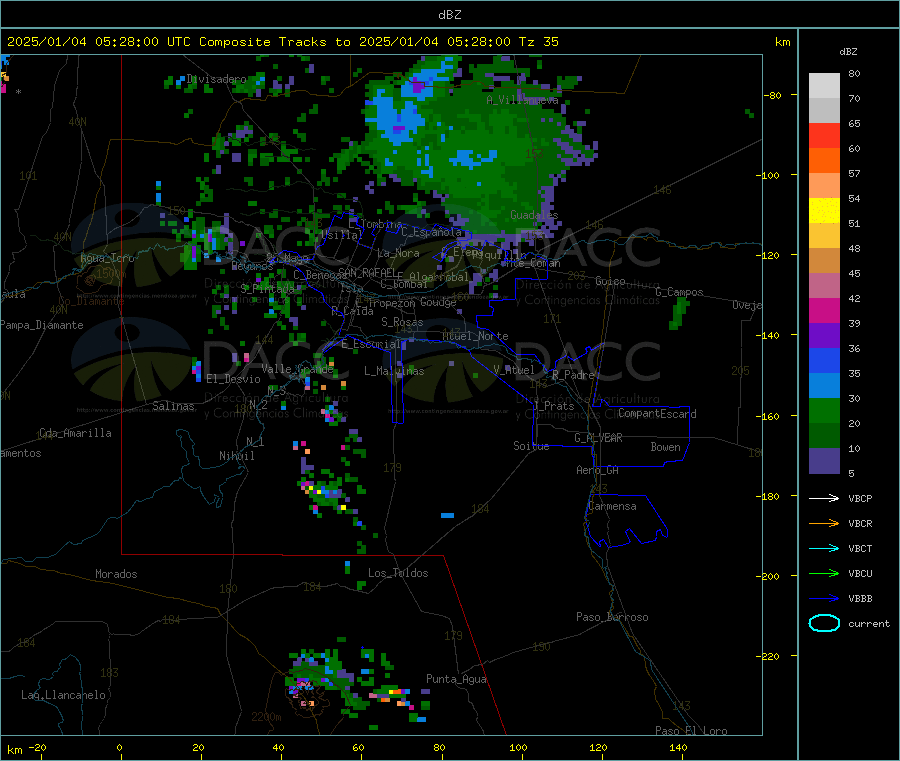This screenshot has height=761, width=900.
Task: Click the 'Cda_Amarilla' map label
Action: click(x=75, y=433)
